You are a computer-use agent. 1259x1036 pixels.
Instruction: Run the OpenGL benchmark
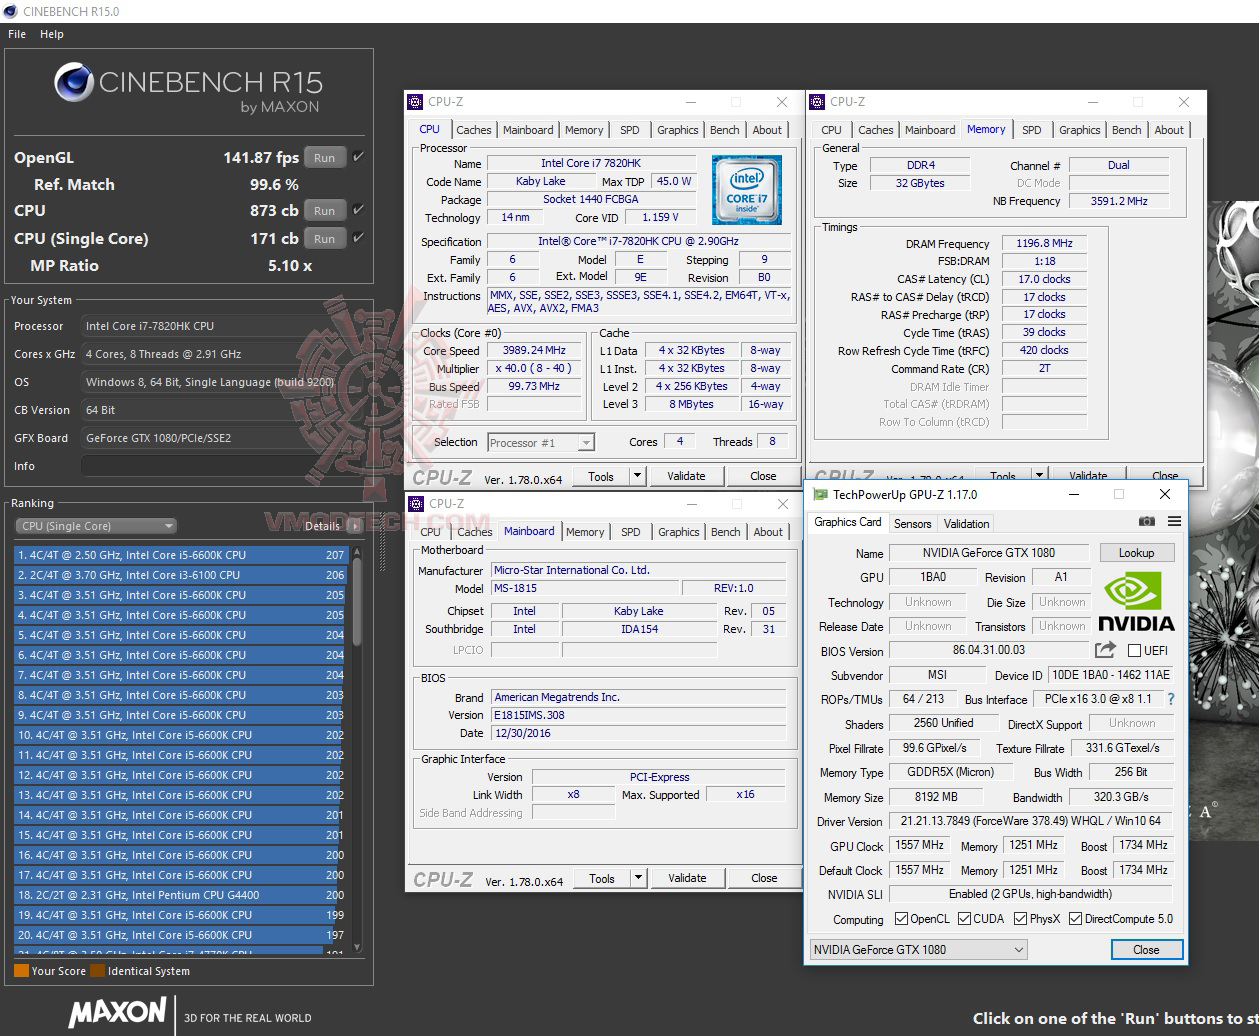(x=324, y=157)
